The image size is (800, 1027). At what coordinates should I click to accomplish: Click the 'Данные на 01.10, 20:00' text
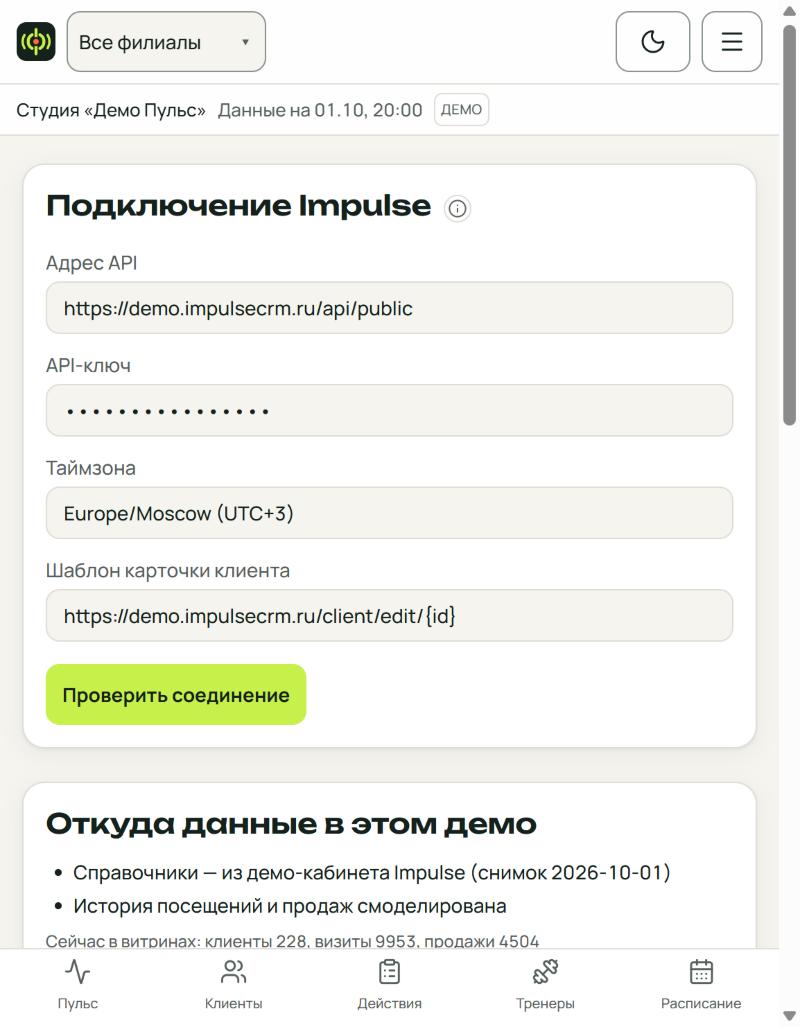coord(320,110)
